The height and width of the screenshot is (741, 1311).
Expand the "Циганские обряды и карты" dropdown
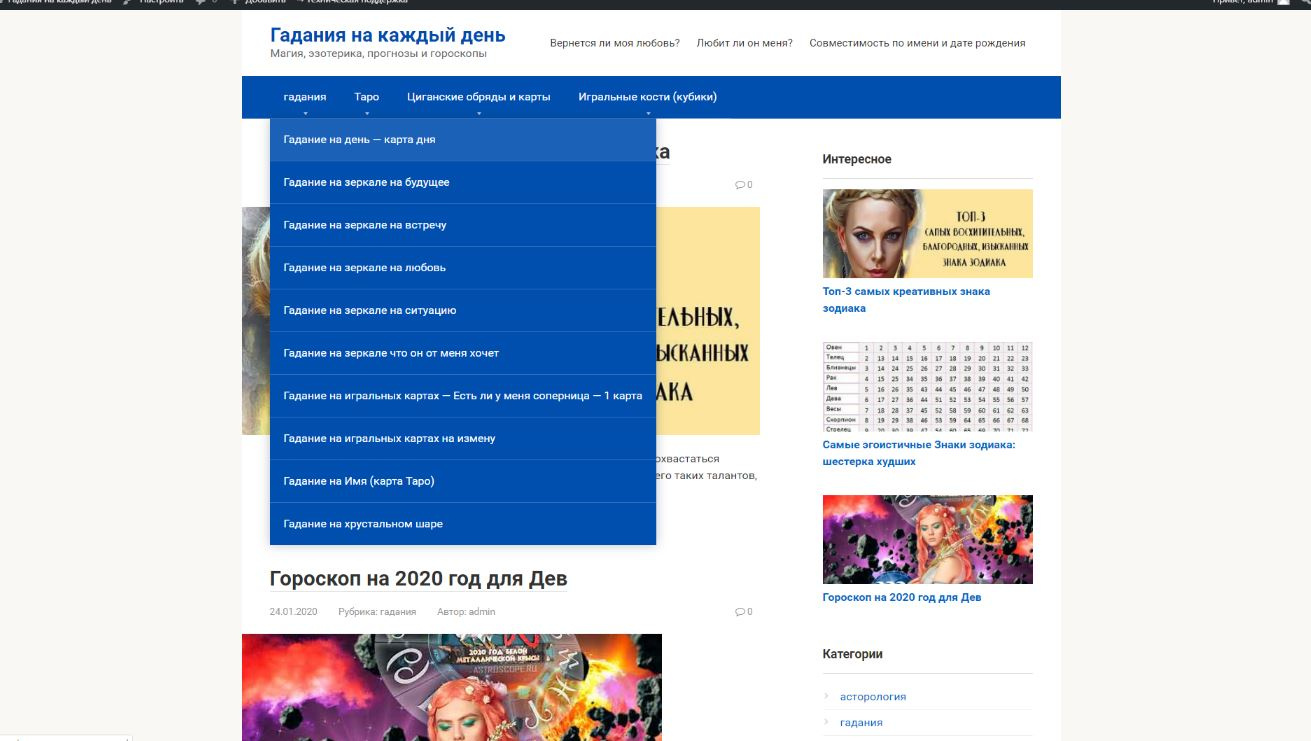[x=479, y=97]
